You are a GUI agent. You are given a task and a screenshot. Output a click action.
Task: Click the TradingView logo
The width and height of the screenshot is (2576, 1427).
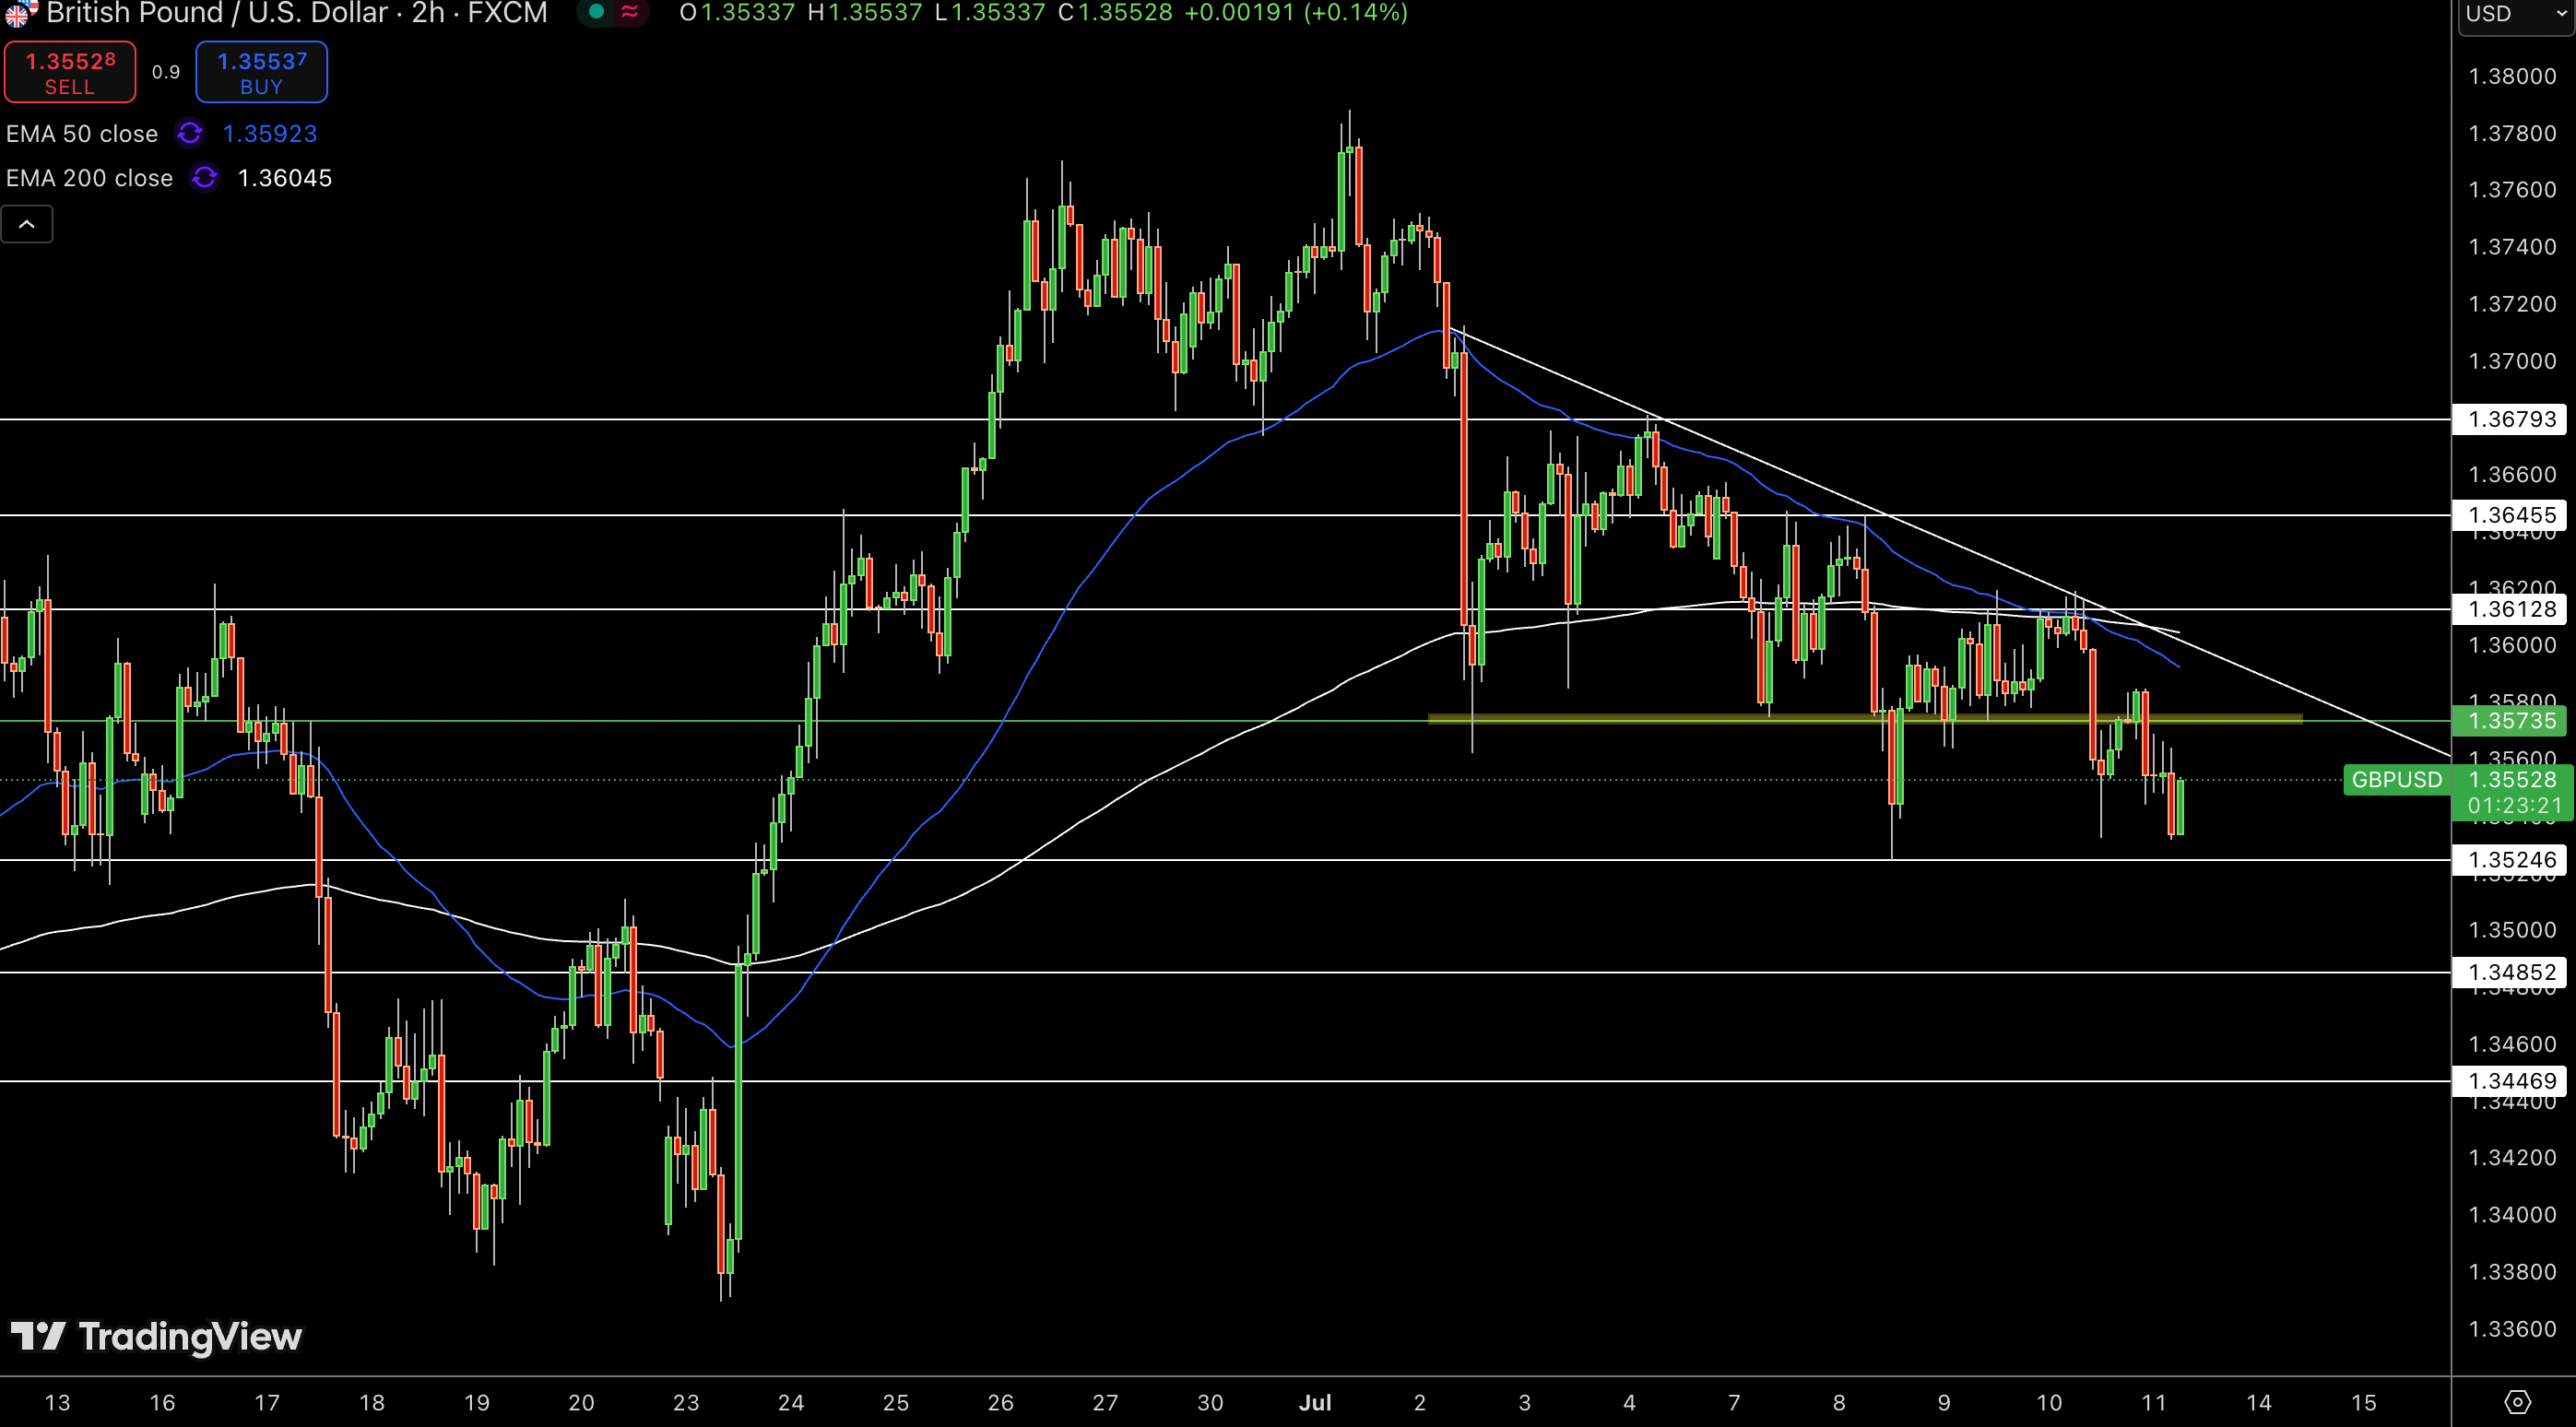click(156, 1336)
